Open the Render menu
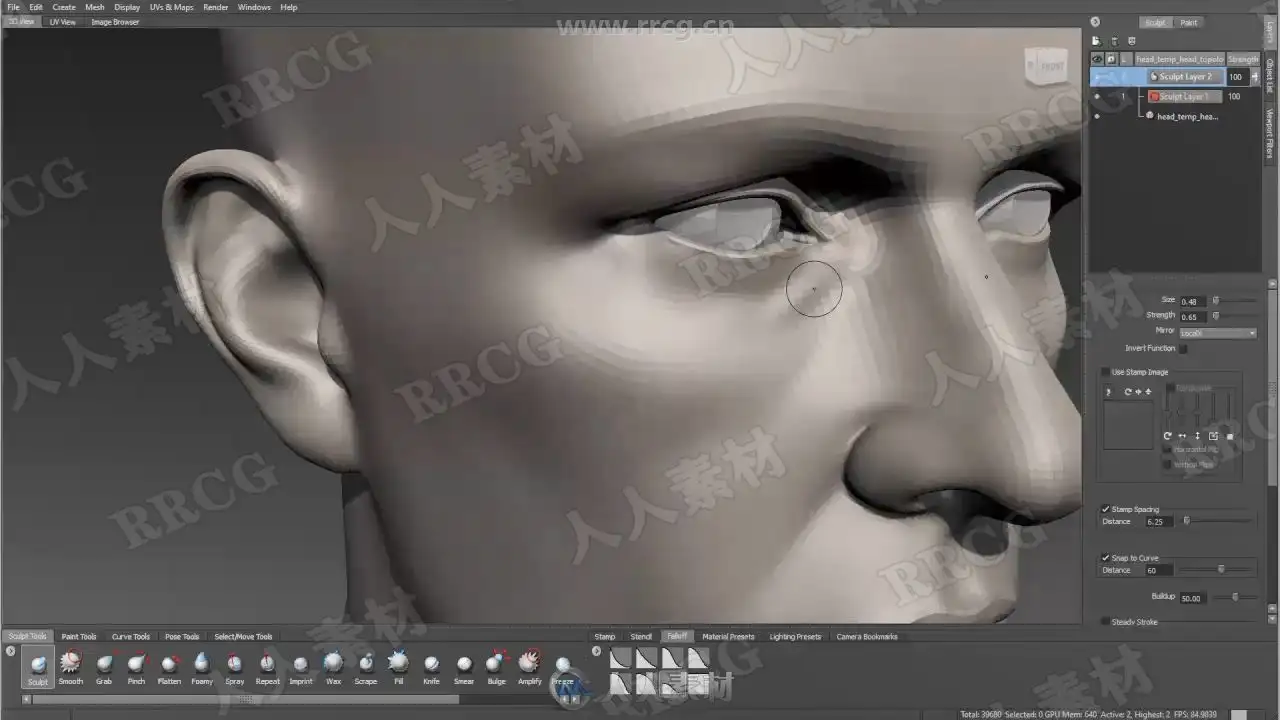This screenshot has height=720, width=1280. tap(216, 7)
